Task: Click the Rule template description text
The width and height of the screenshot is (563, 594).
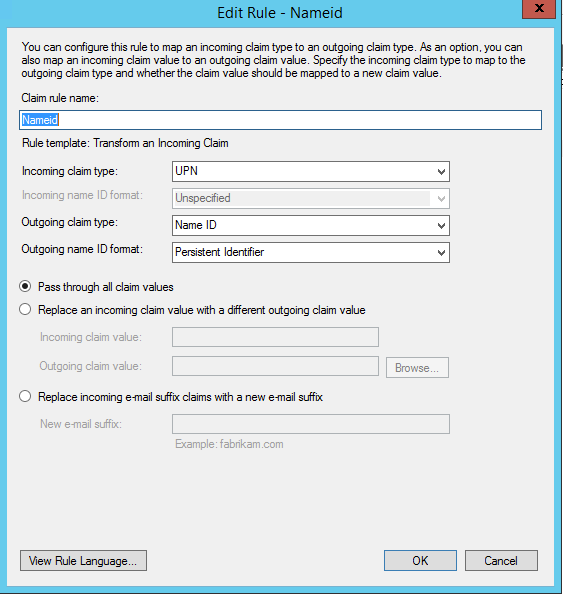Action: [125, 143]
